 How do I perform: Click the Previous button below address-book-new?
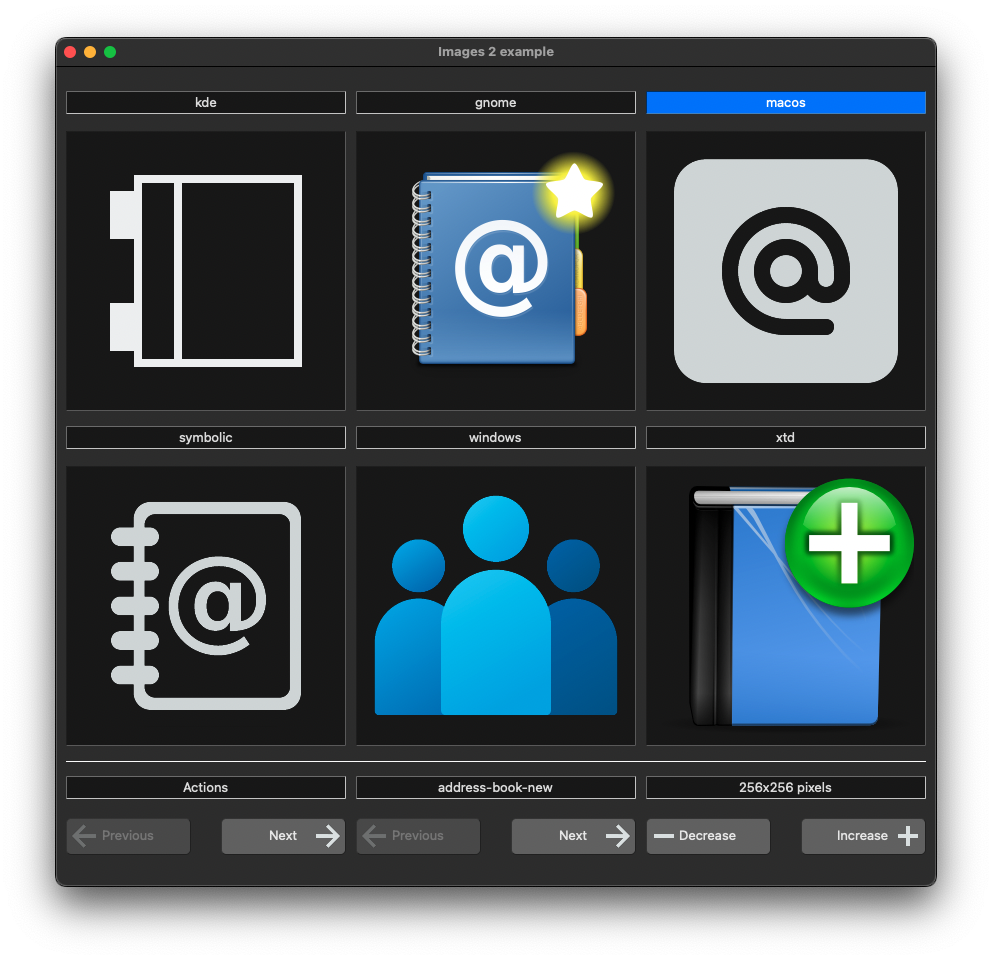pos(418,836)
